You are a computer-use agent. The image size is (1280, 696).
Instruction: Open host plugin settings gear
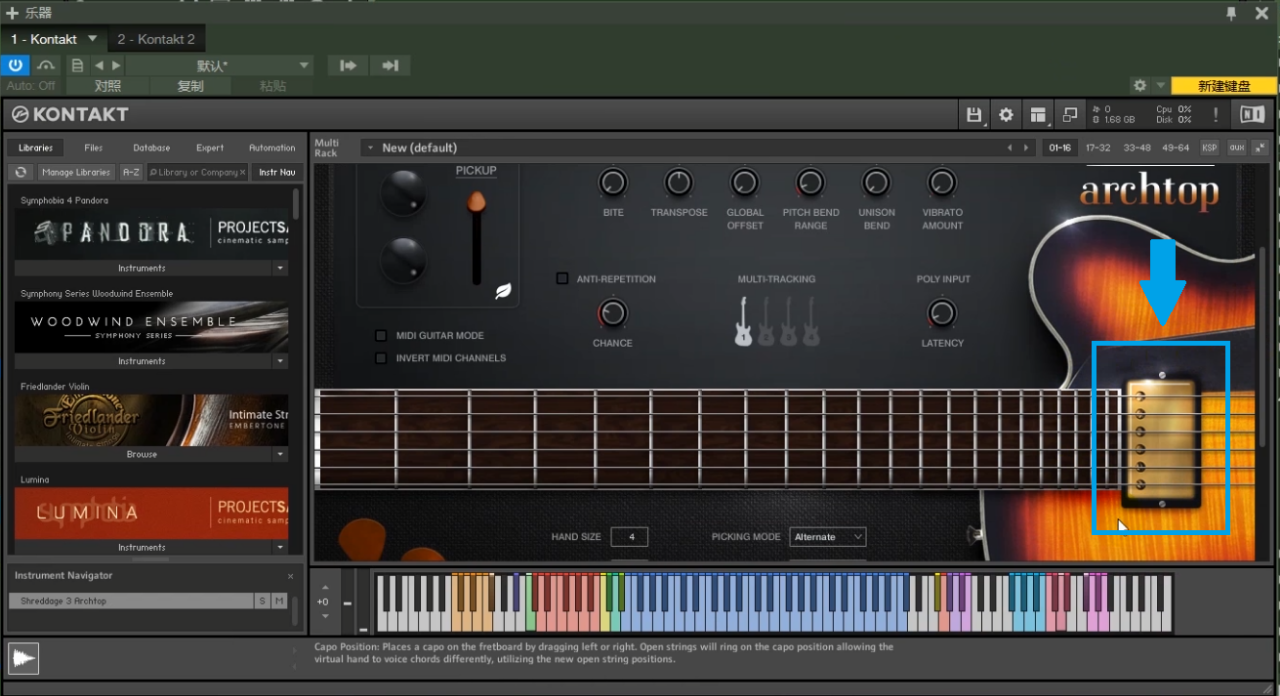point(1140,86)
